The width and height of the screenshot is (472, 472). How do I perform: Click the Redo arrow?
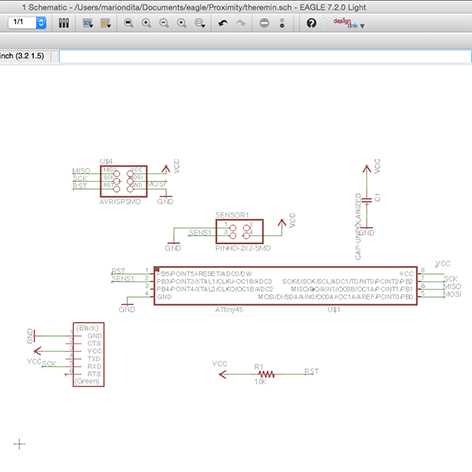pyautogui.click(x=241, y=23)
